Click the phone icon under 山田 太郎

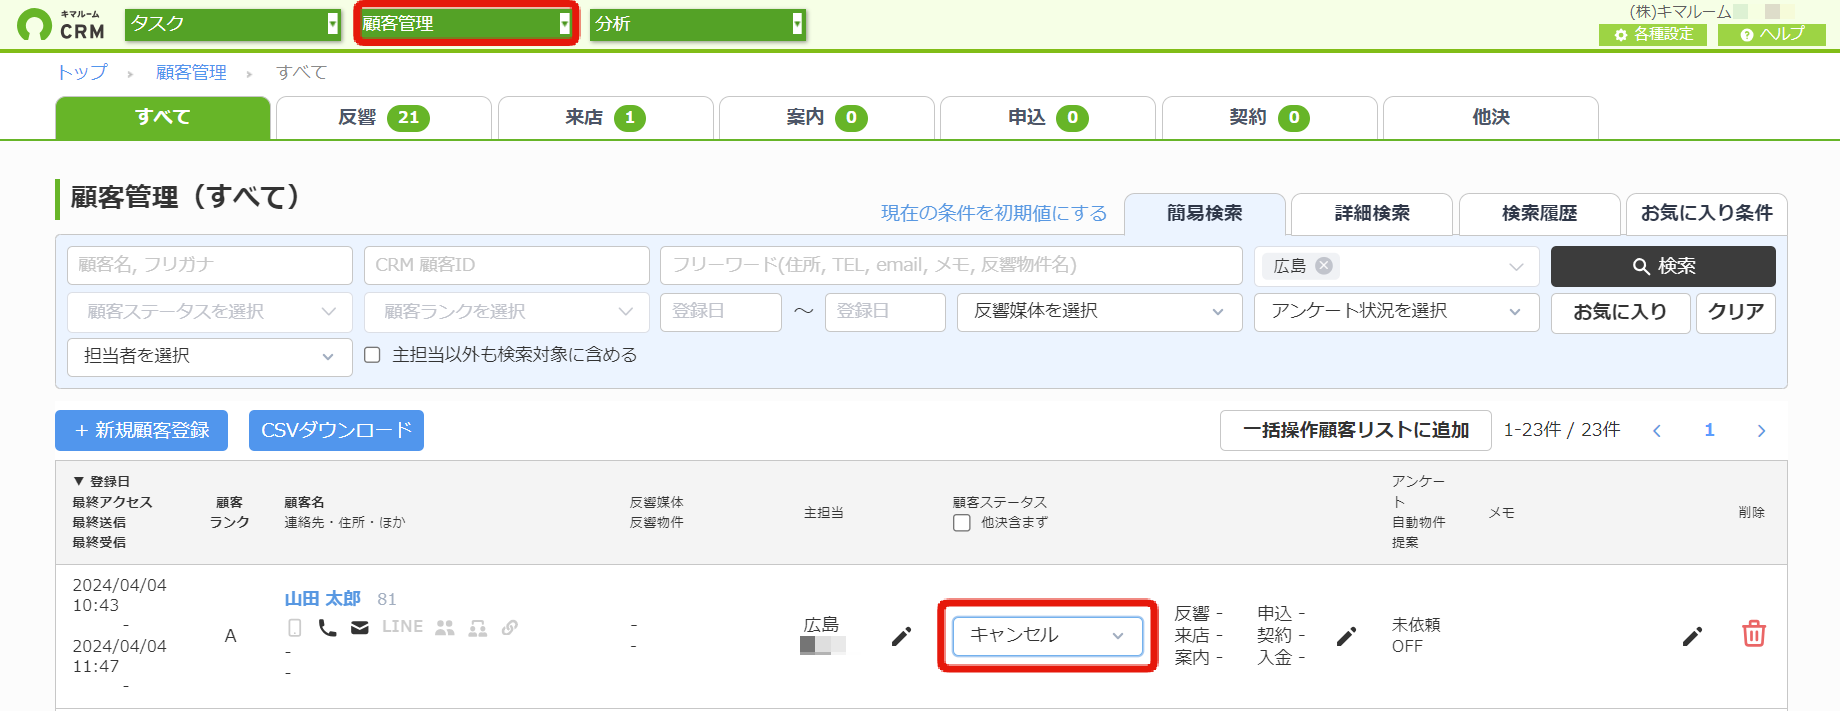(327, 627)
